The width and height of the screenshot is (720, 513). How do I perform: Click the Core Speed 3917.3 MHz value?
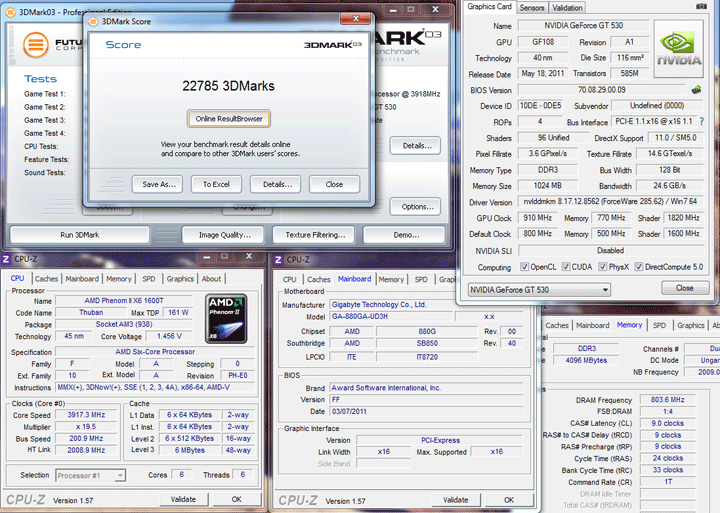(86, 415)
